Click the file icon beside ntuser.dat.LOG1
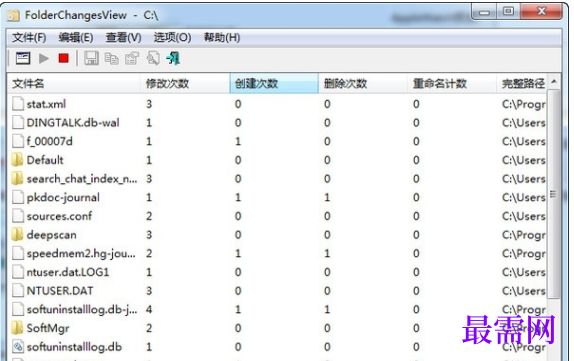Screen dimensions: 574x361 click(18, 272)
